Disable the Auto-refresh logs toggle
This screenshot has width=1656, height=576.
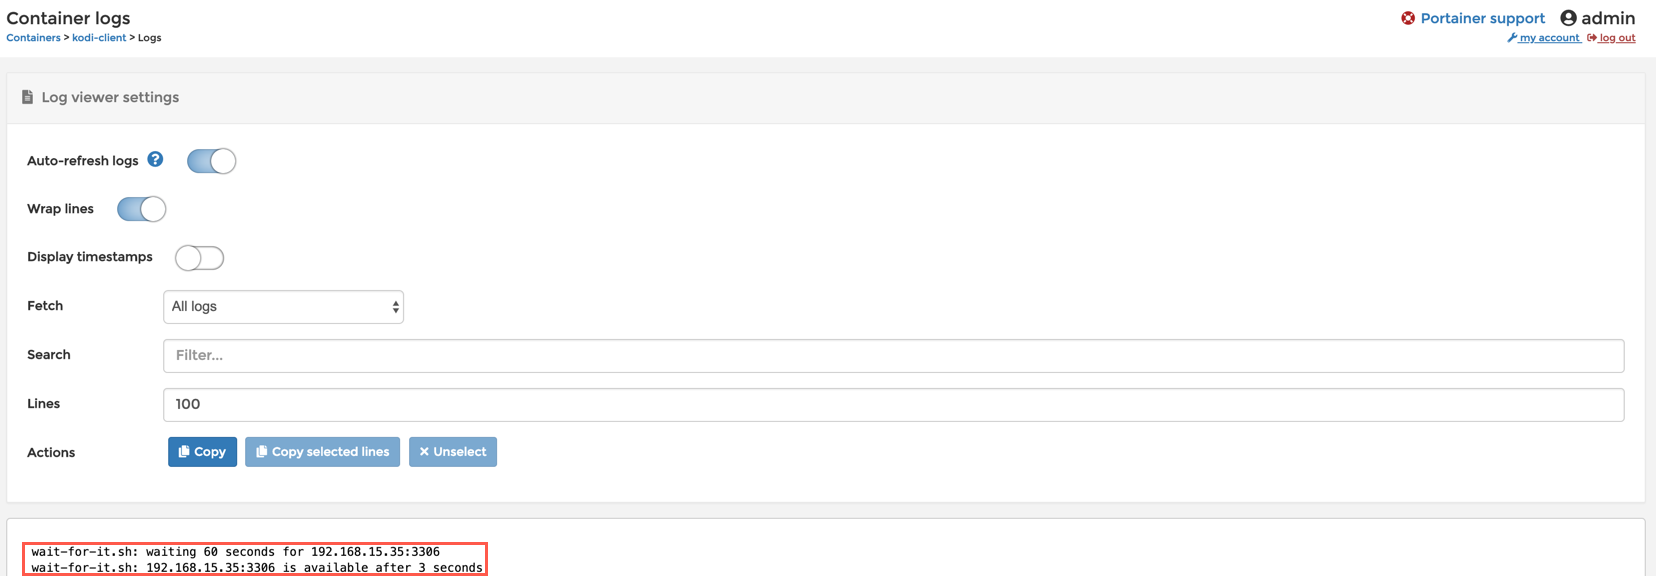click(x=211, y=161)
